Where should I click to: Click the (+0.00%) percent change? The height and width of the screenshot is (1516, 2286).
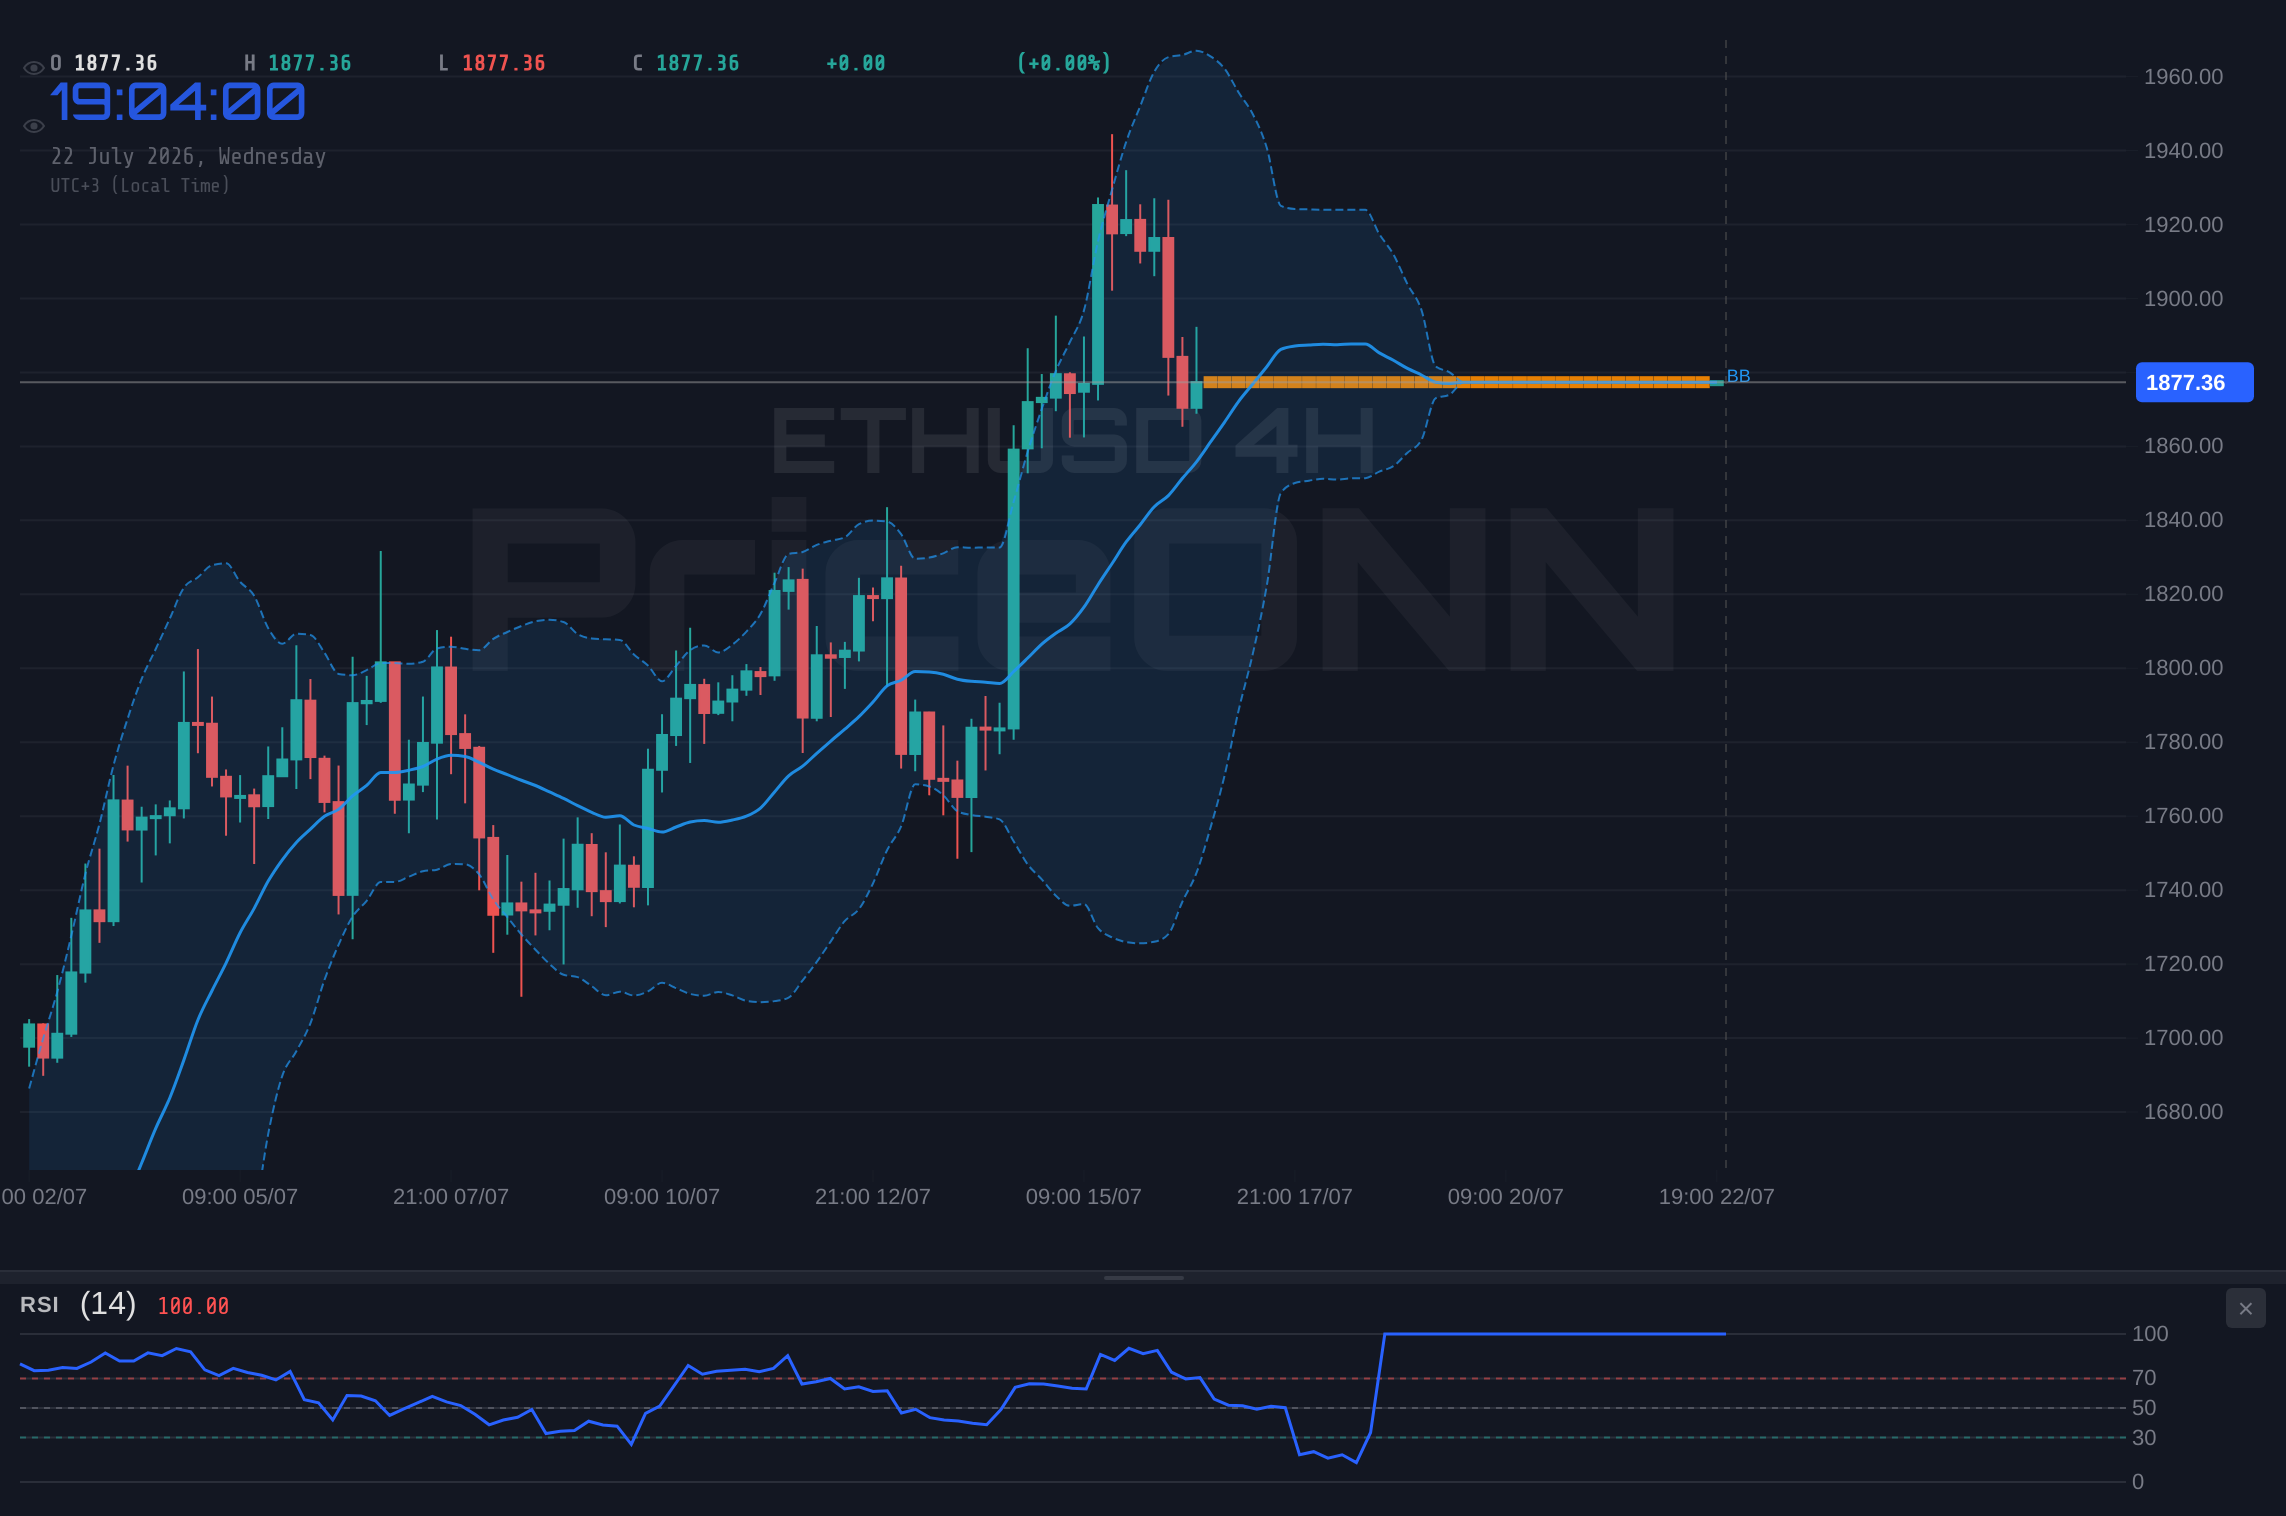(1064, 63)
